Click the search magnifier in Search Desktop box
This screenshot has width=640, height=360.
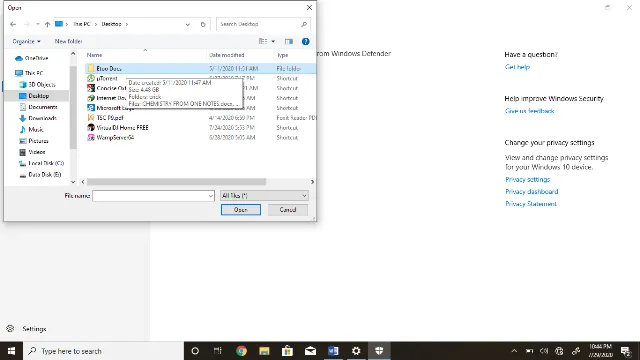click(x=304, y=24)
